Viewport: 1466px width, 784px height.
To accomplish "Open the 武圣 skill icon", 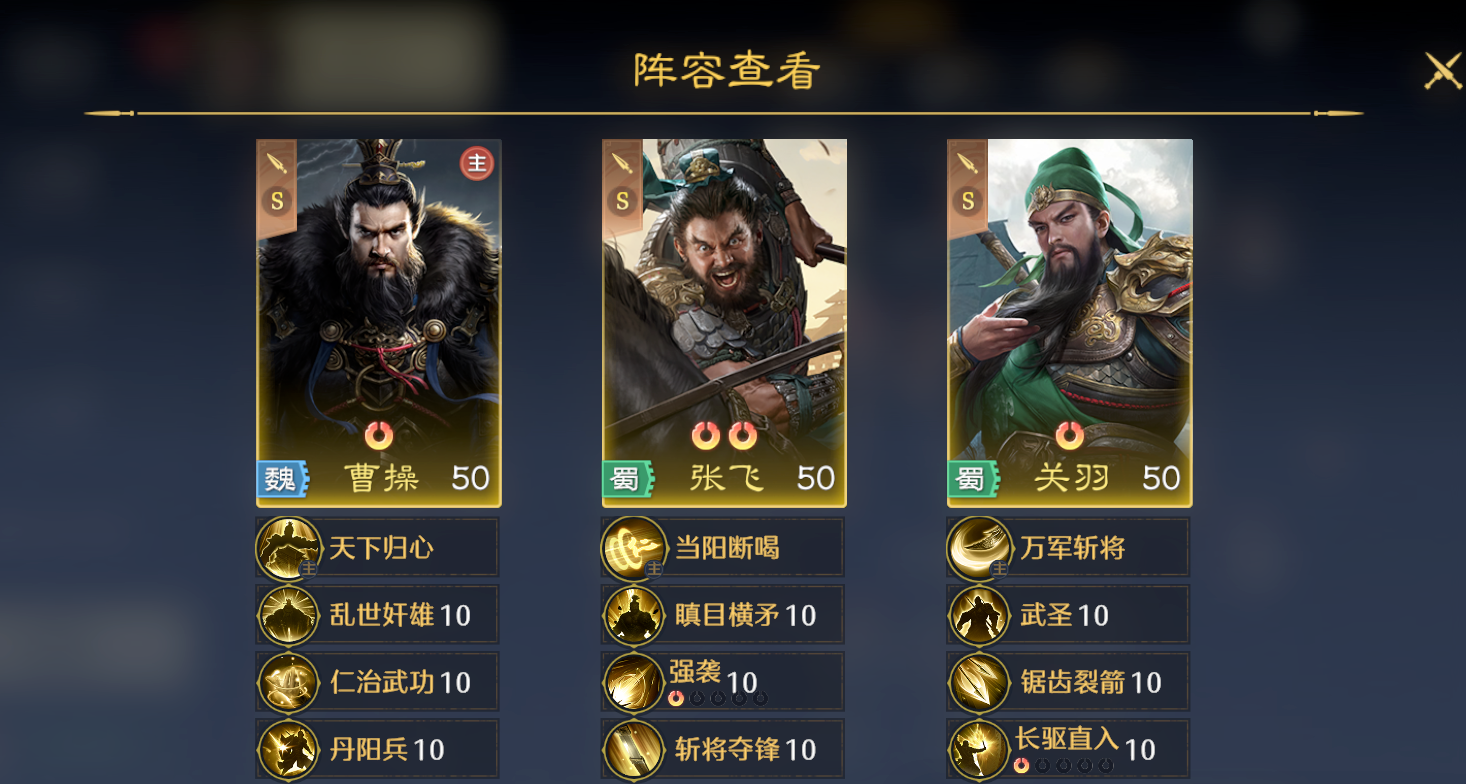I will 979,615.
